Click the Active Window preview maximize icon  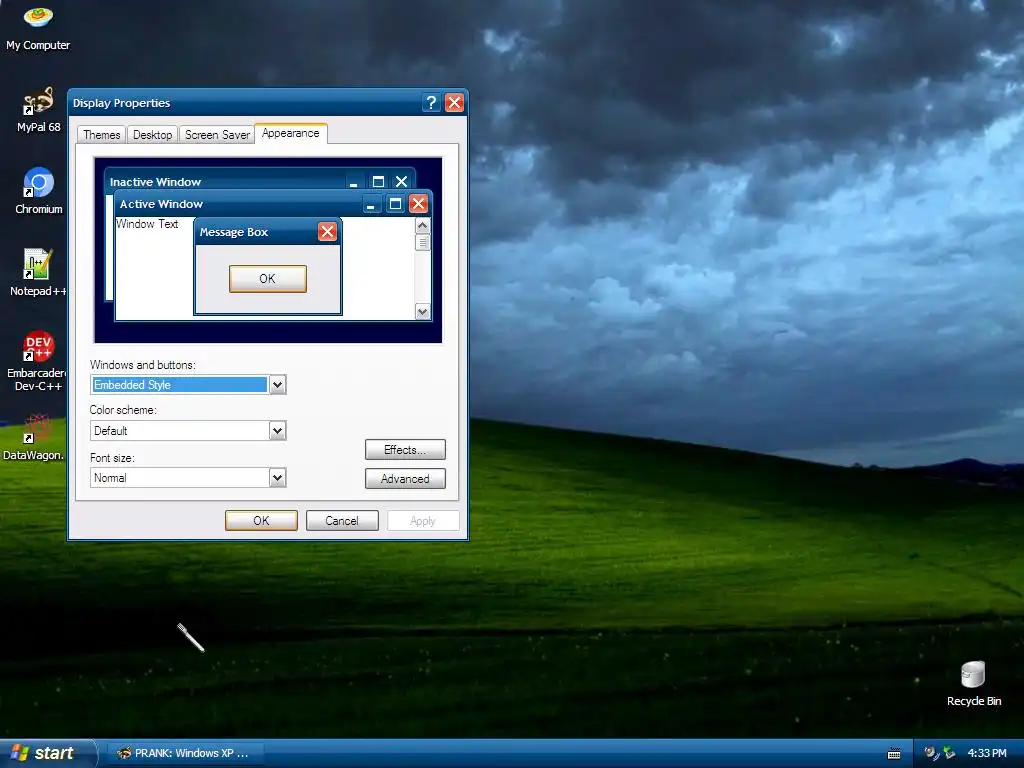point(395,204)
